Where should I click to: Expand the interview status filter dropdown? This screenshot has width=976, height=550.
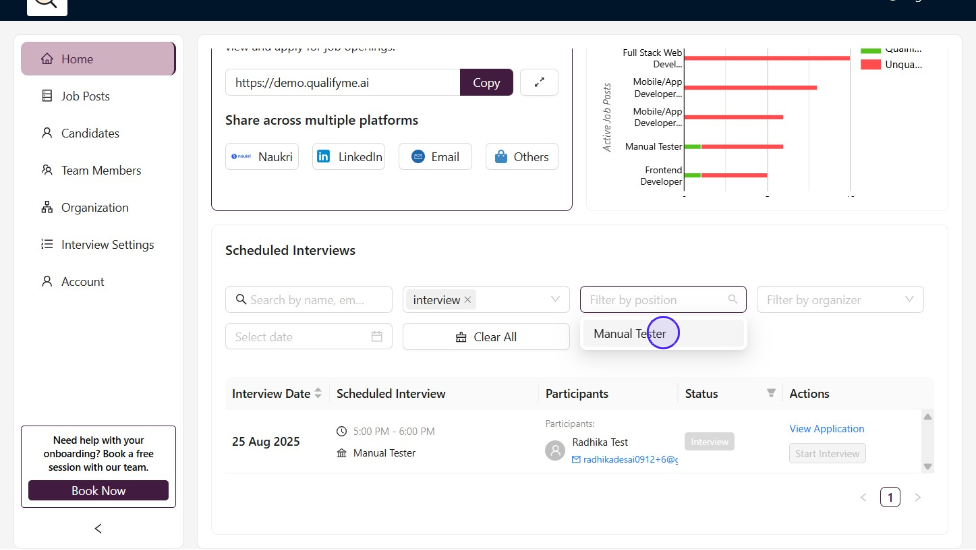(x=556, y=300)
